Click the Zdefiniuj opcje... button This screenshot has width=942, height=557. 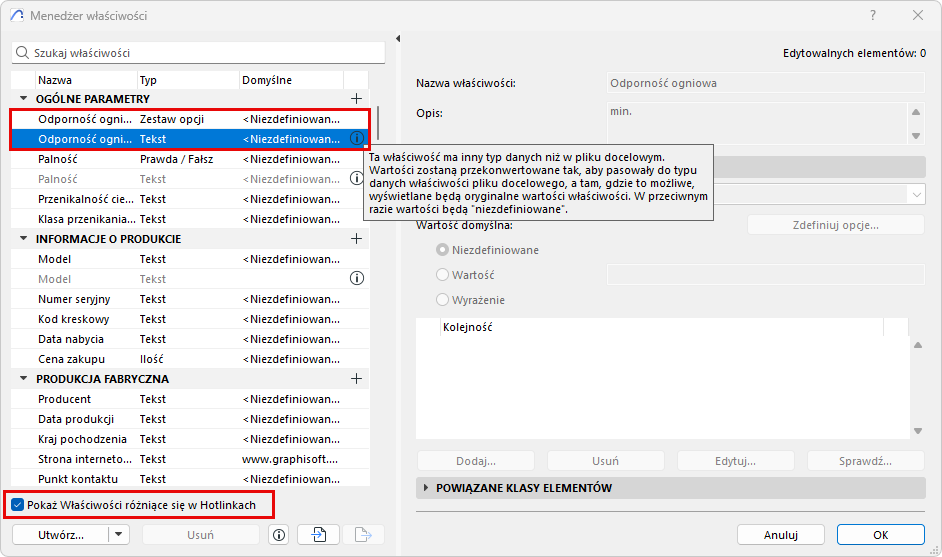tap(836, 225)
